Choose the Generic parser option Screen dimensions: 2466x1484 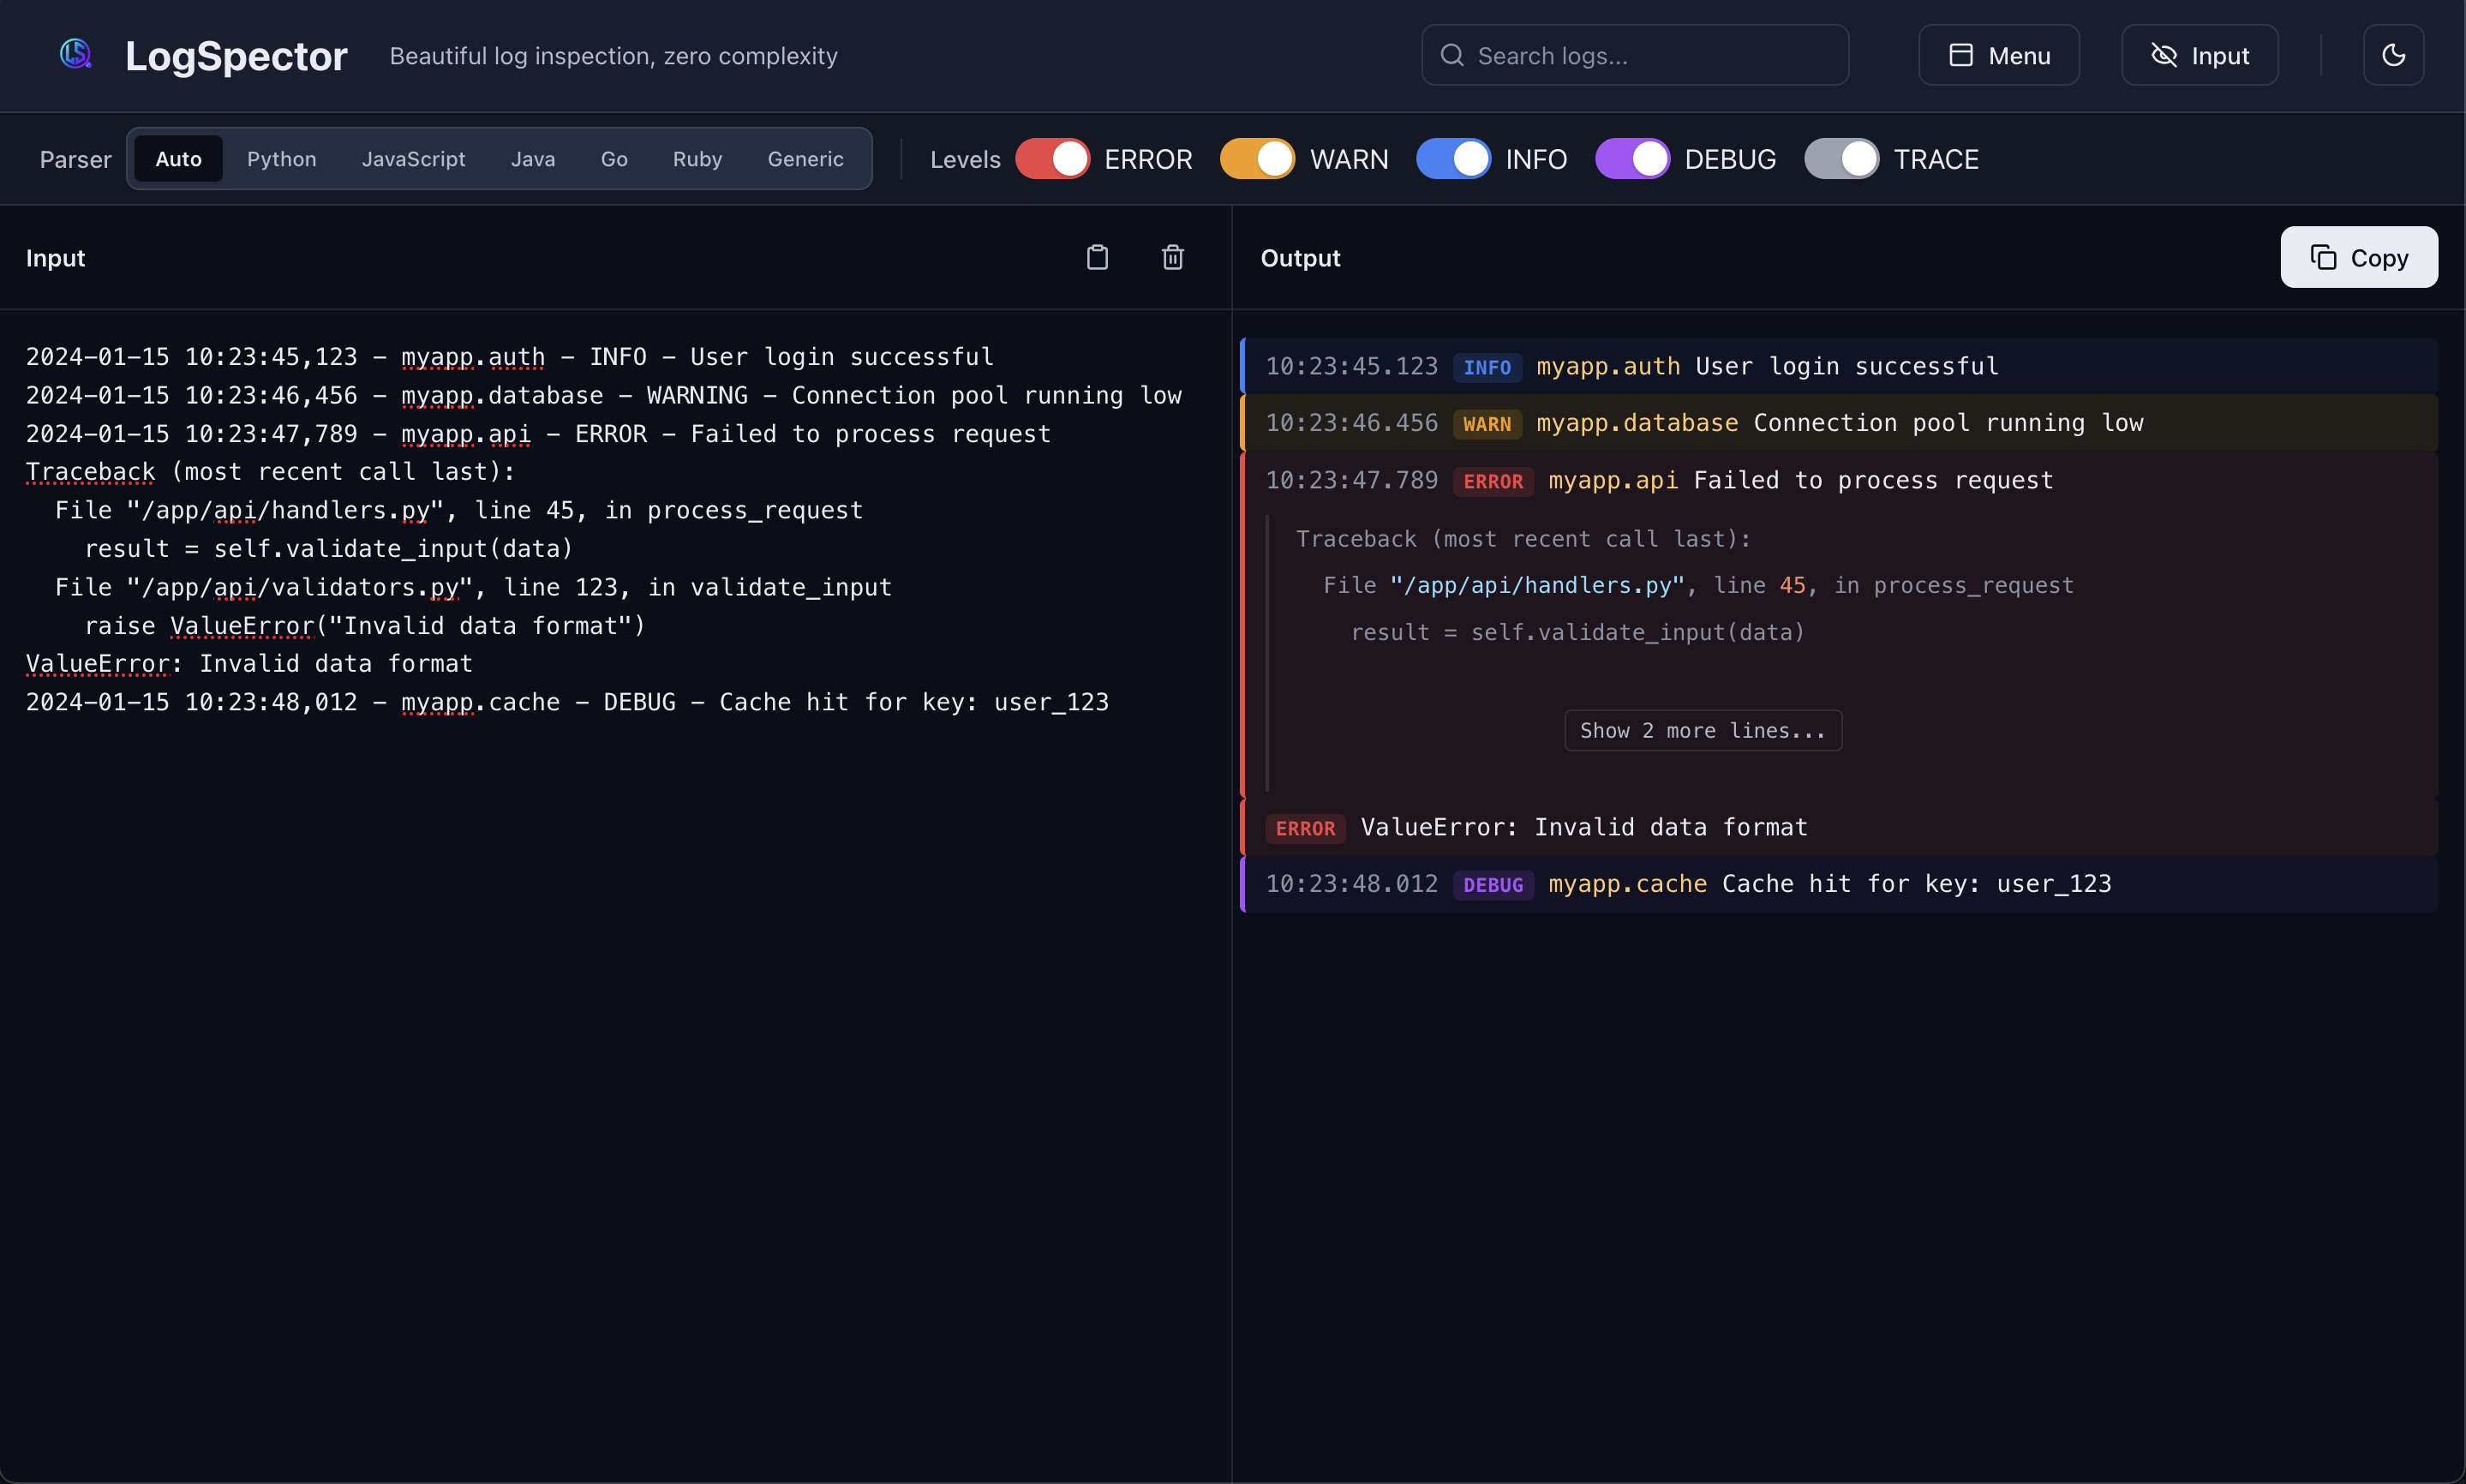point(805,159)
